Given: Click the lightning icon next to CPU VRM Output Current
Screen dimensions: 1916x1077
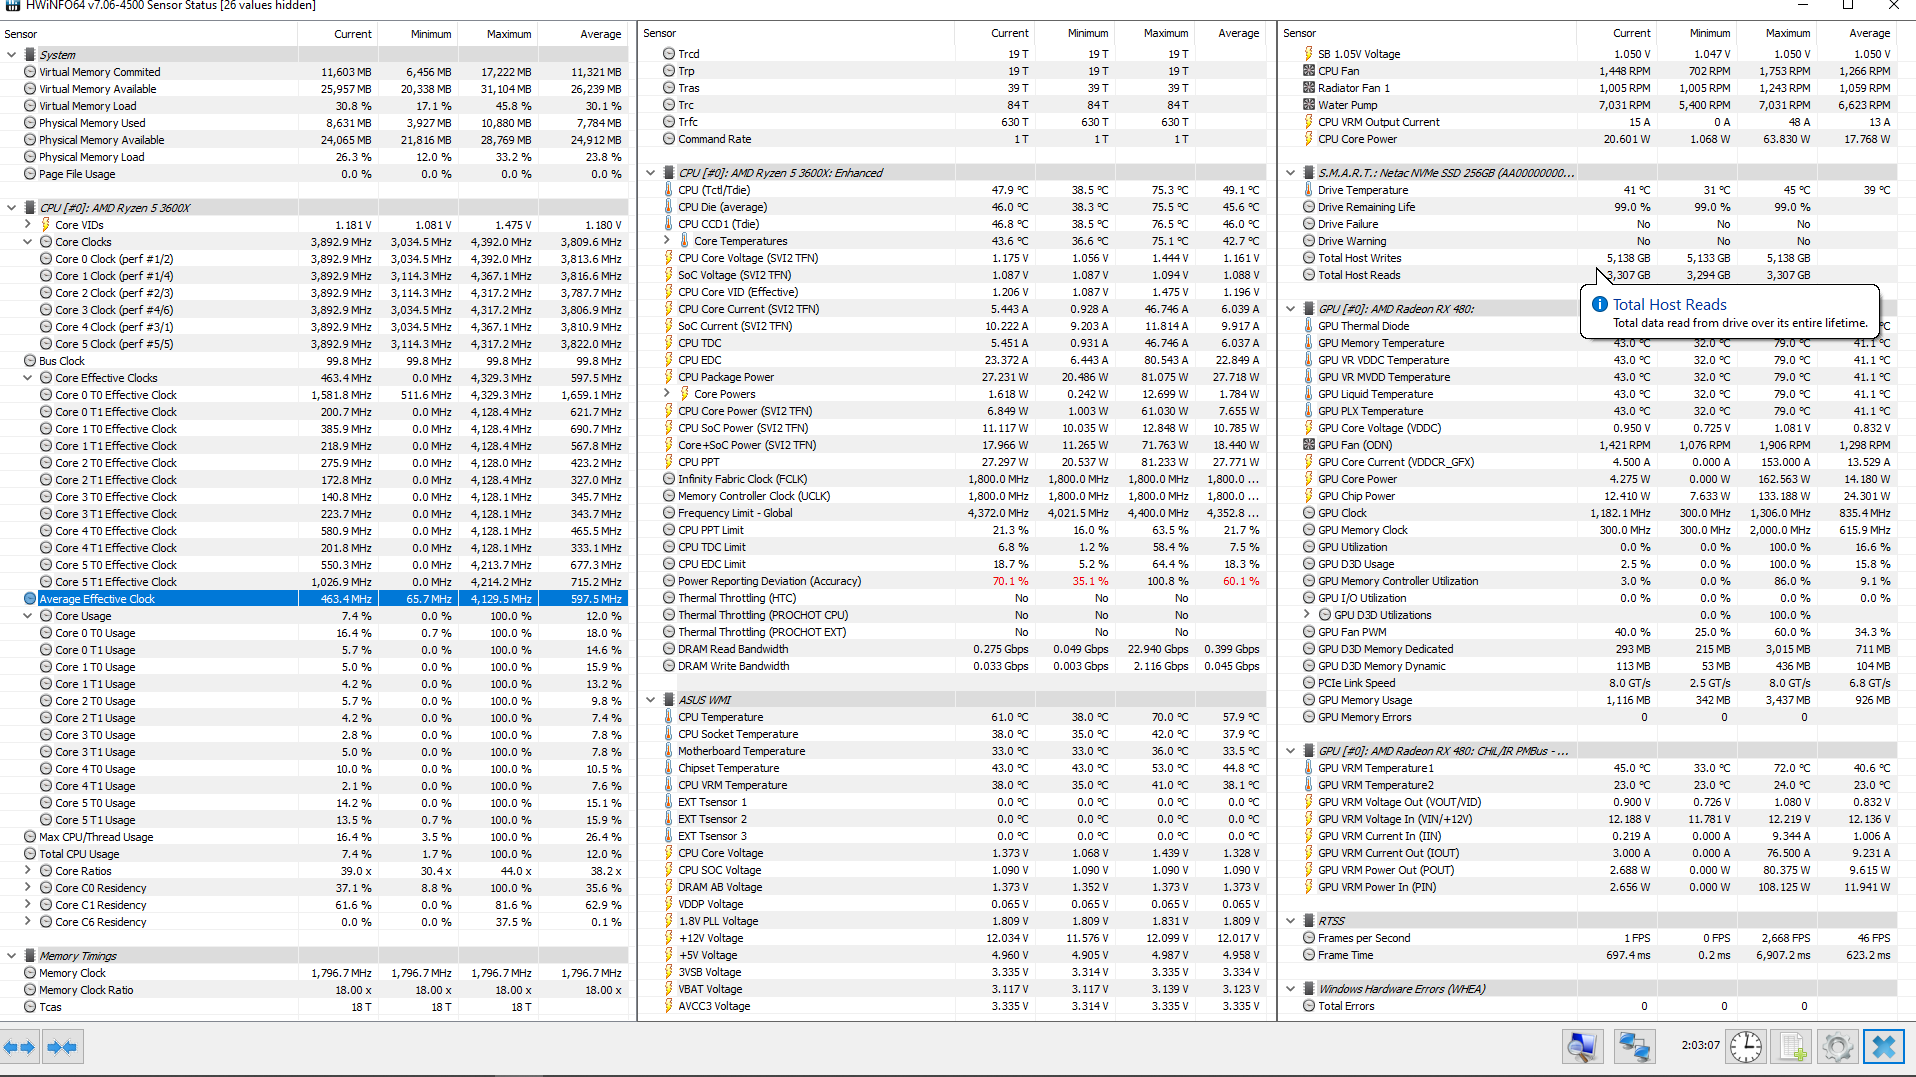Looking at the screenshot, I should pos(1309,122).
